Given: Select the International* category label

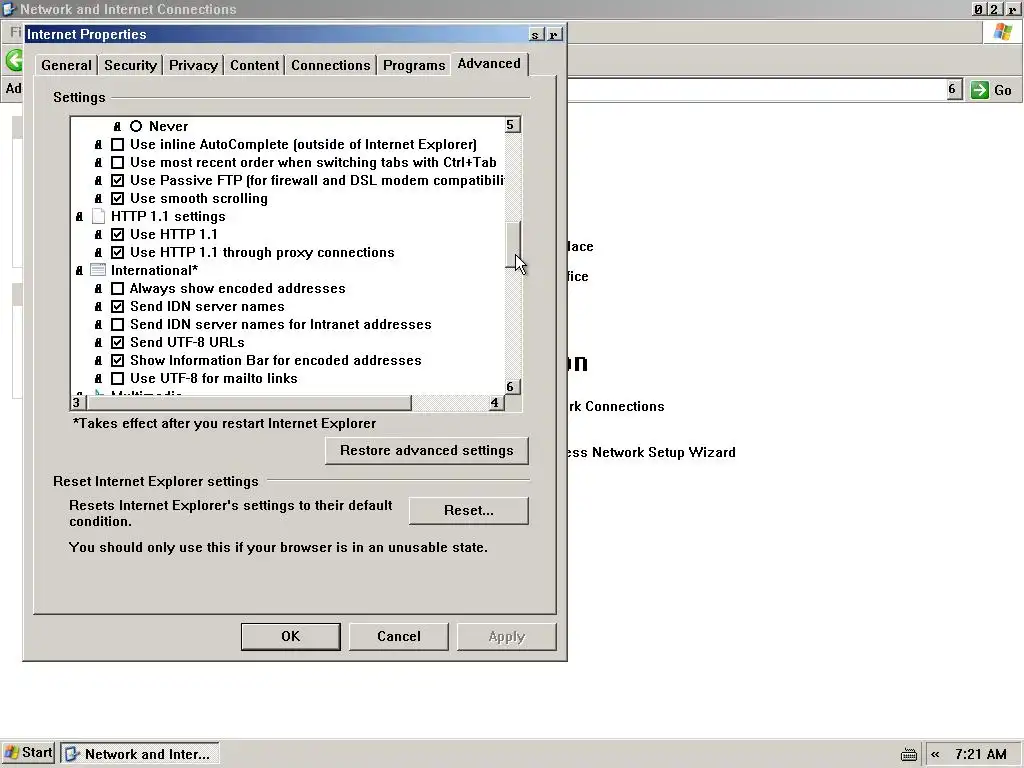Looking at the screenshot, I should point(154,270).
